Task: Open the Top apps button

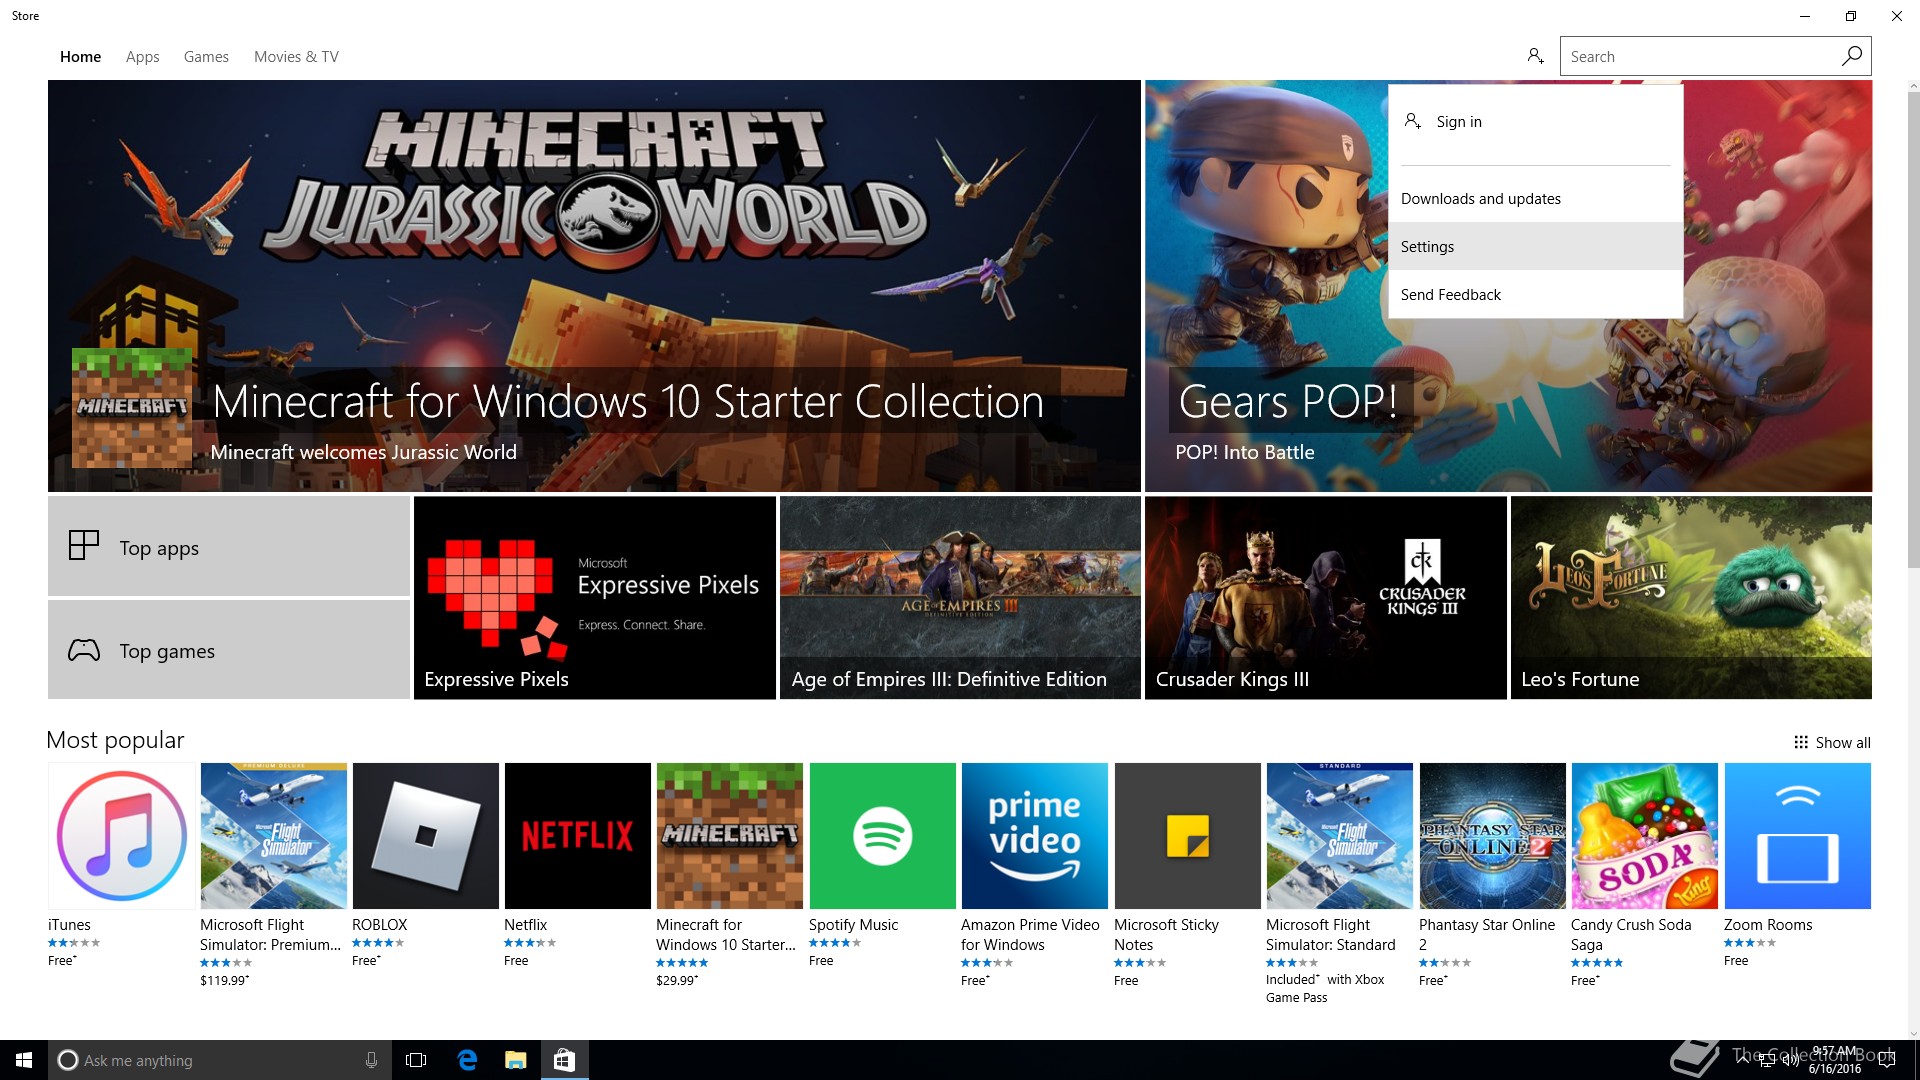Action: [x=229, y=547]
